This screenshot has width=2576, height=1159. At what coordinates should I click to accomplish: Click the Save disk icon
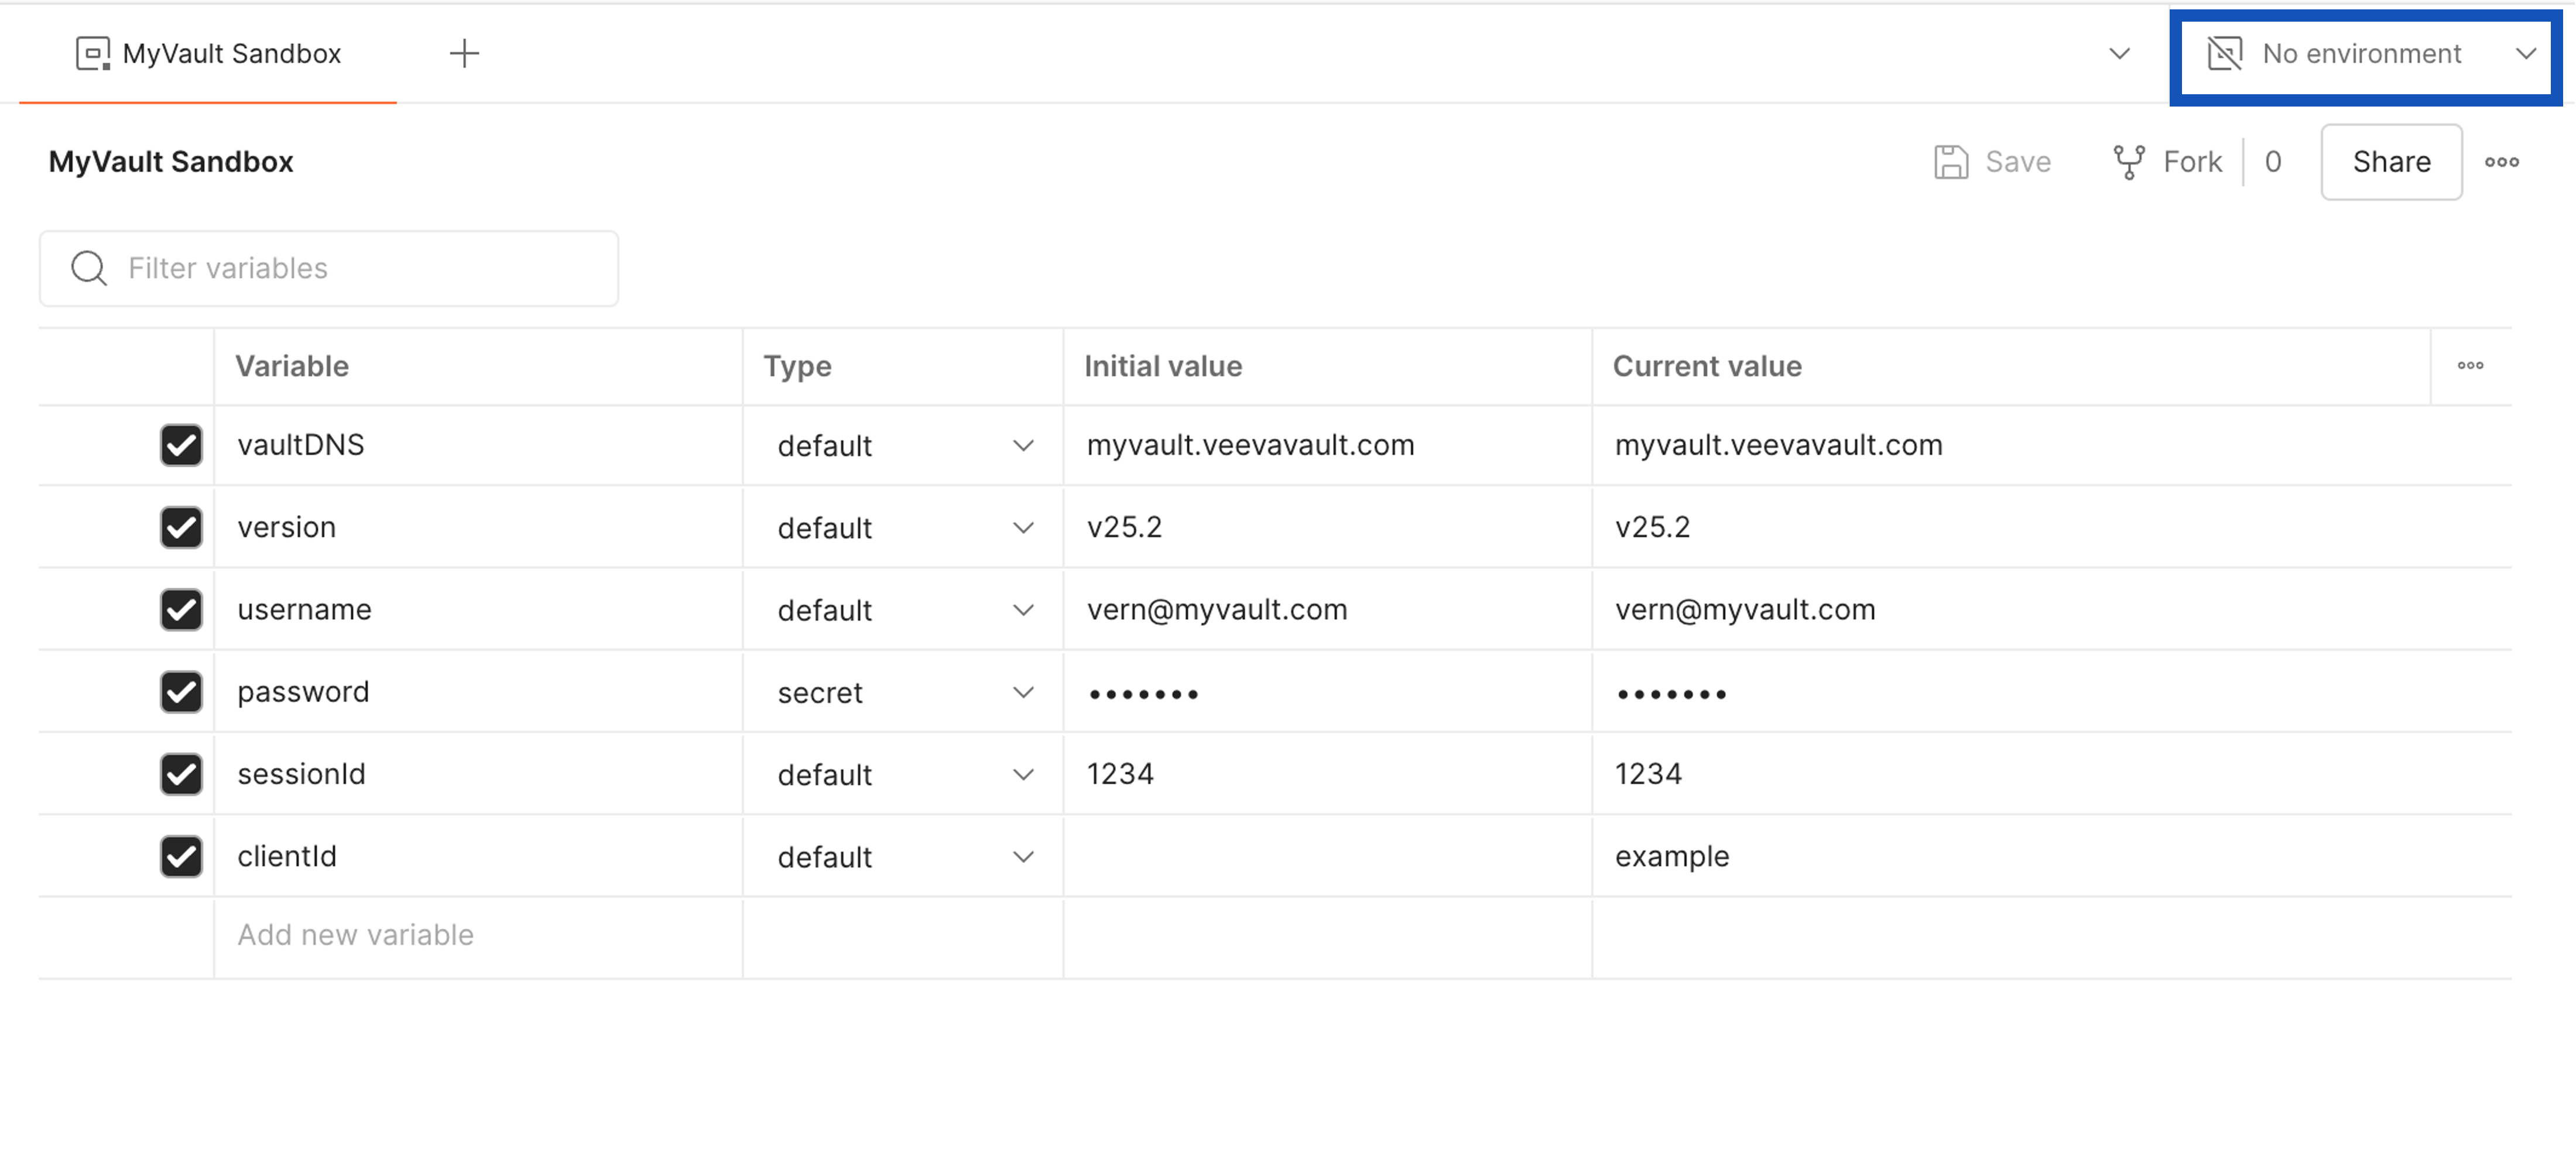(1950, 162)
